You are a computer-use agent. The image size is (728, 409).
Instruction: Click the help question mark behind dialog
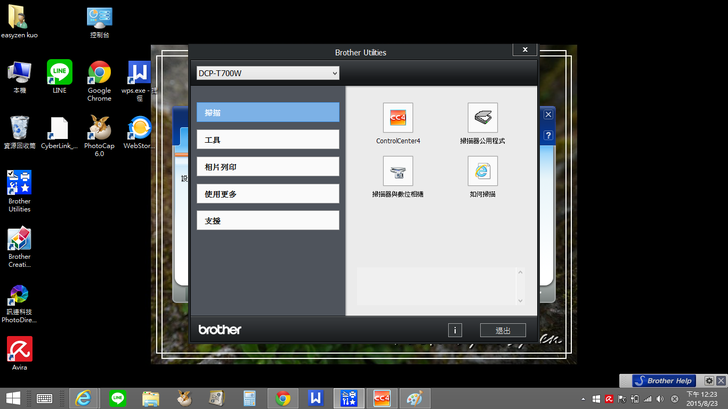[x=548, y=135]
